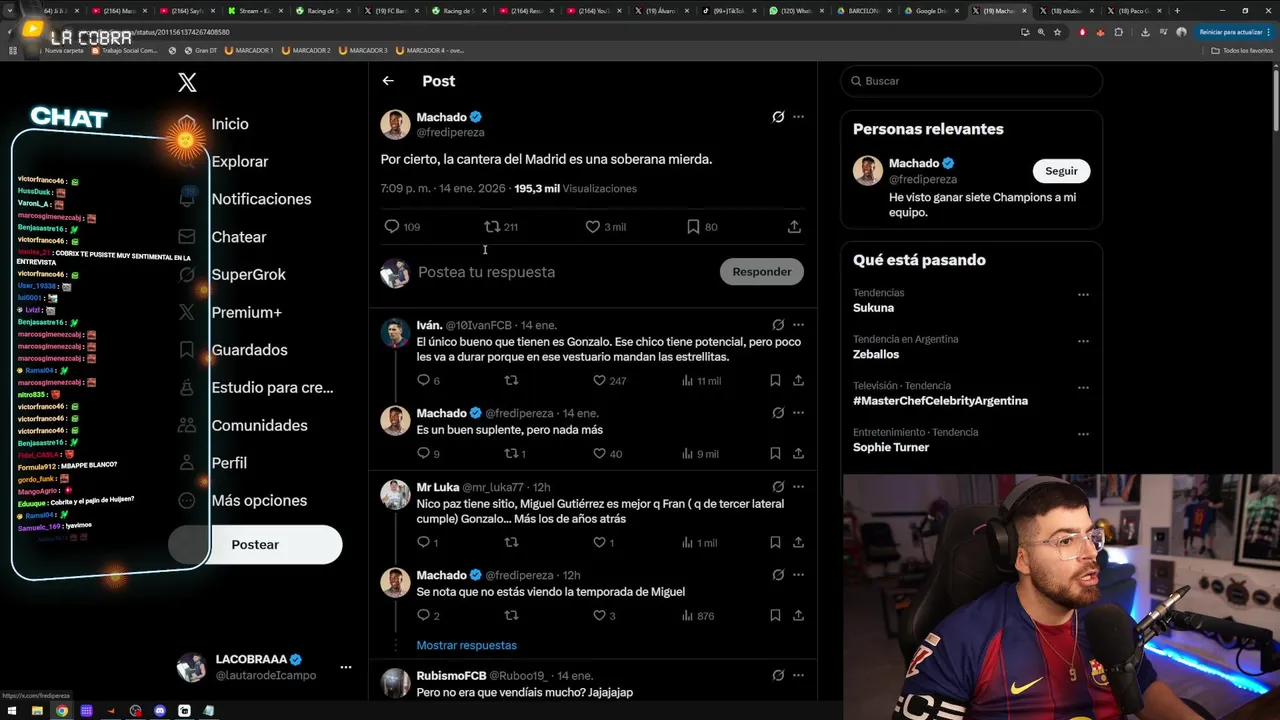Open three-dot menu on Iván's reply

pyautogui.click(x=798, y=325)
